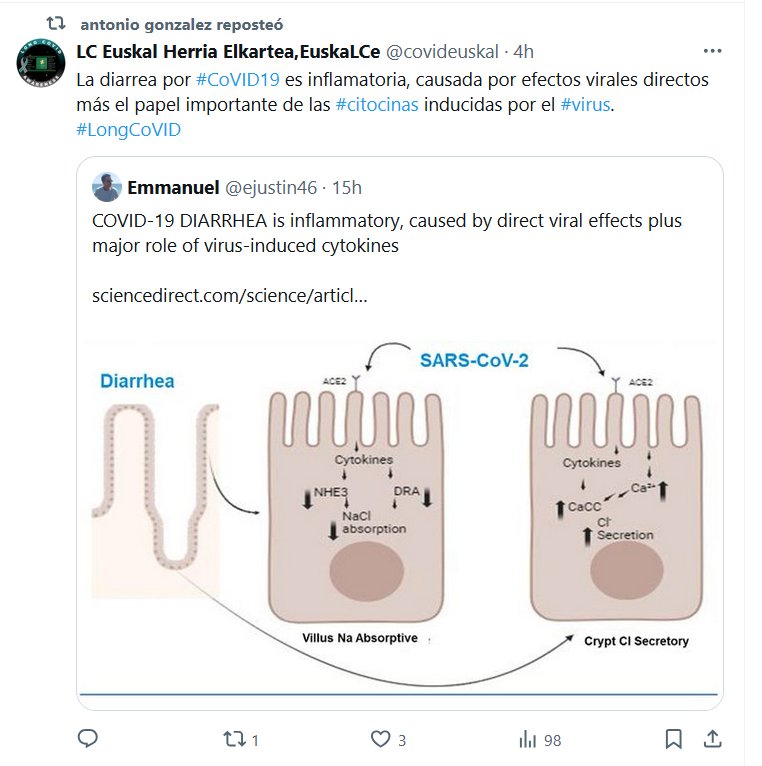Open the SARS-CoV-2 diarrhea diagram image
This screenshot has width=762, height=766.
pos(398,510)
